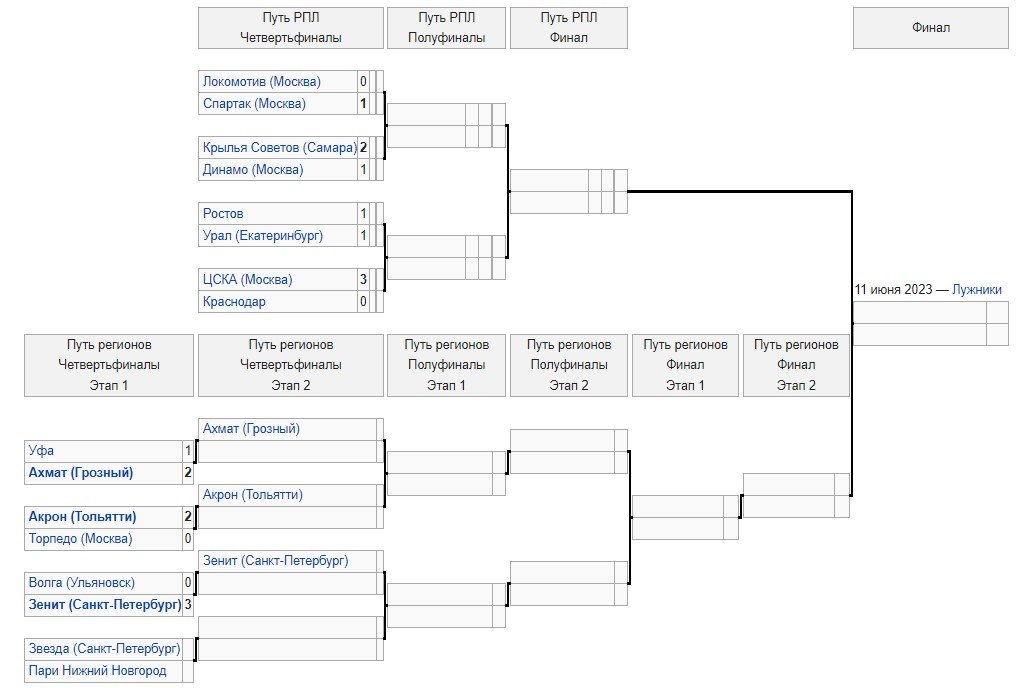Open the Лужники stadium link
Screen dimensions: 1026x688
coord(976,289)
